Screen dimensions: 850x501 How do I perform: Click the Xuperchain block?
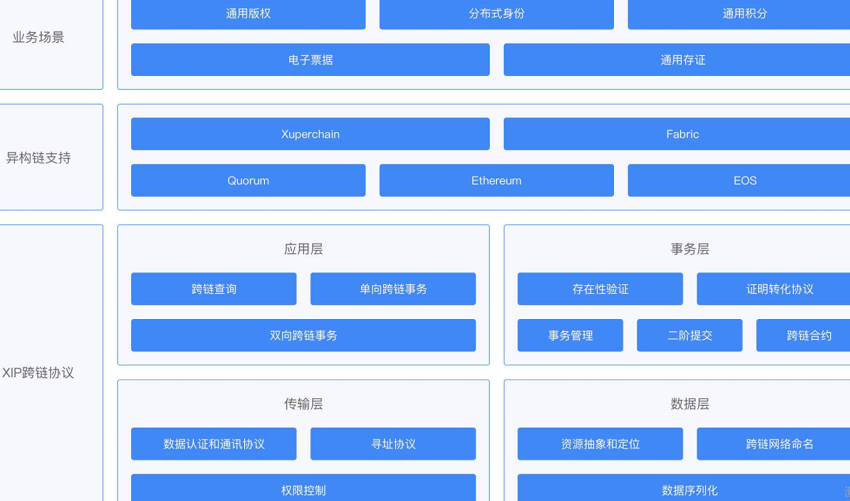coord(310,134)
